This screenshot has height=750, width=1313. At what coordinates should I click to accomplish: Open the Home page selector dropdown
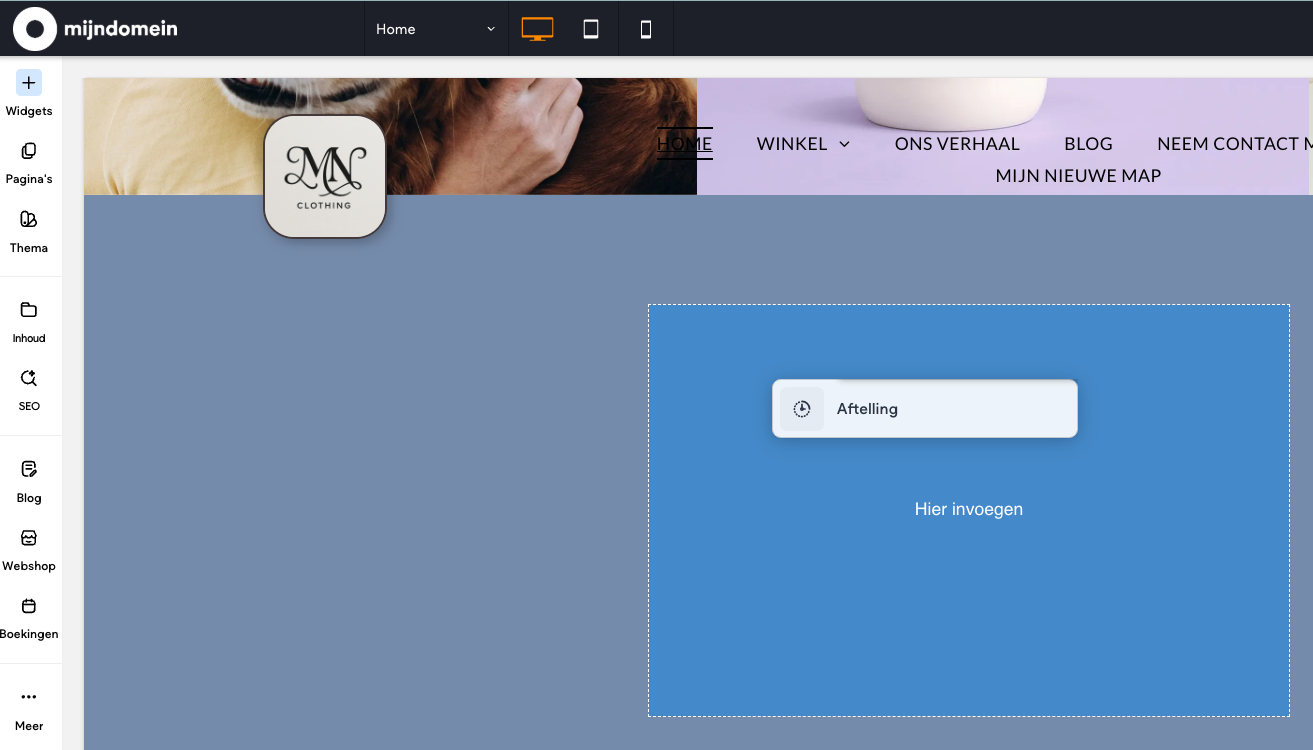tap(436, 29)
